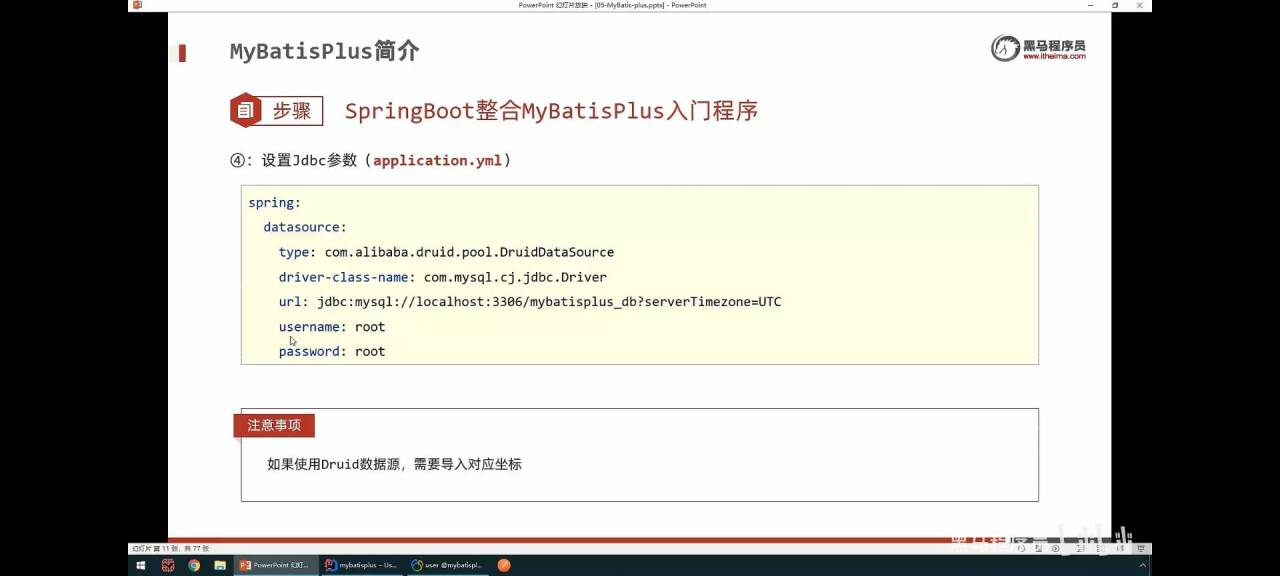Open the orange round app in the taskbar

click(504, 565)
